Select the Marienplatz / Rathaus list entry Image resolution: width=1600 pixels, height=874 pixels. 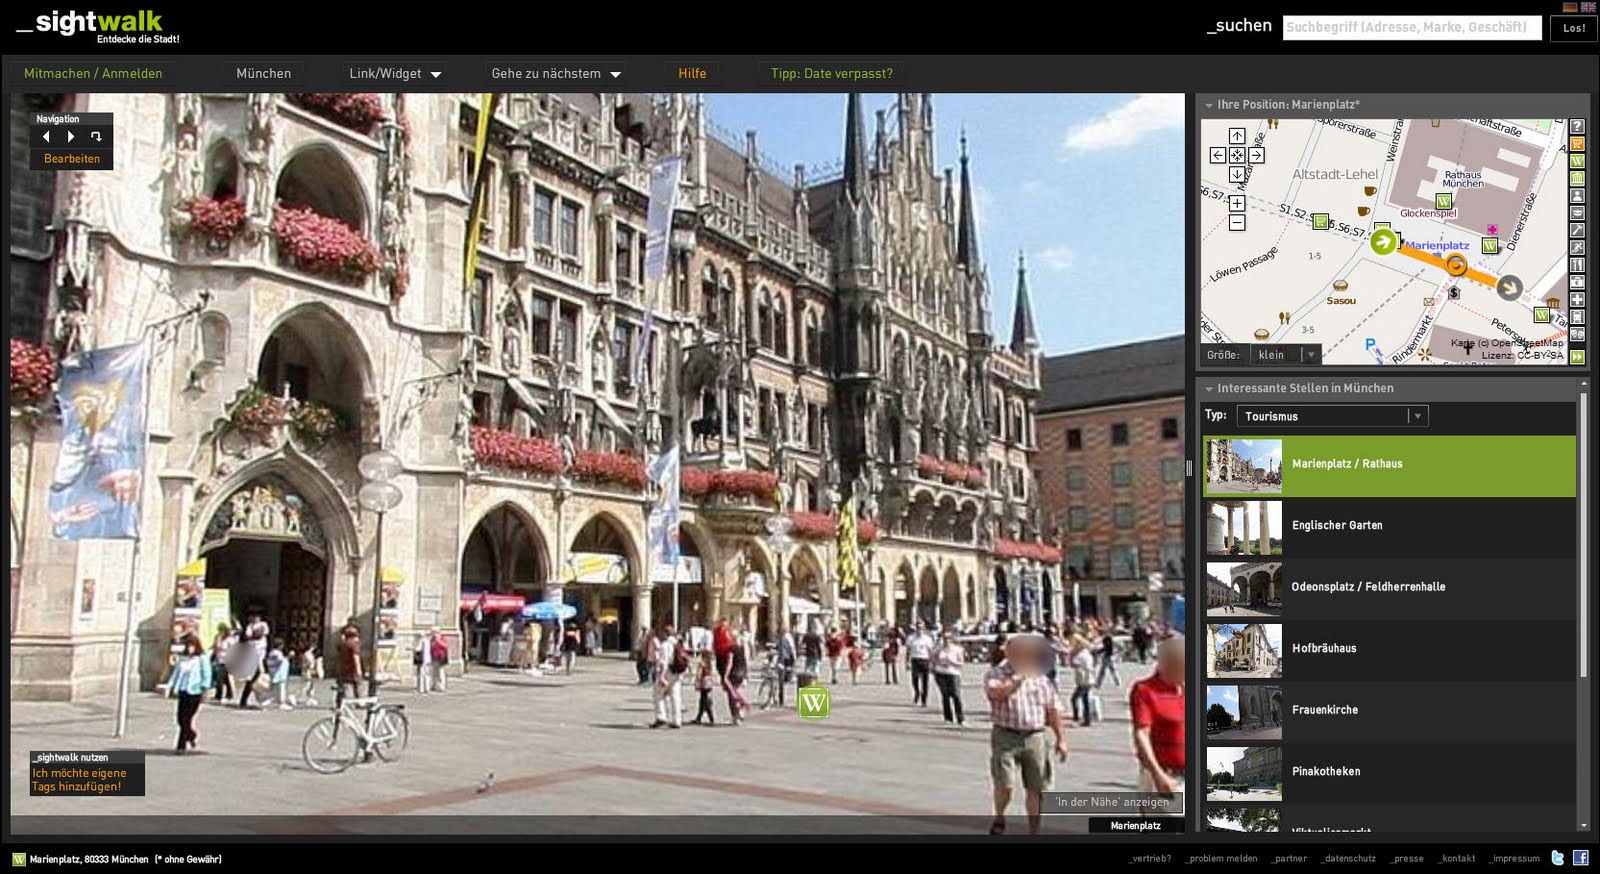tap(1389, 465)
